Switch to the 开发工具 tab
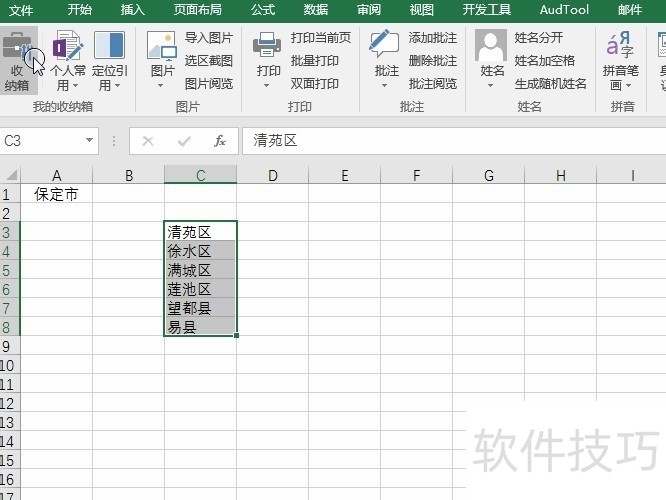The width and height of the screenshot is (666, 500). click(x=487, y=9)
